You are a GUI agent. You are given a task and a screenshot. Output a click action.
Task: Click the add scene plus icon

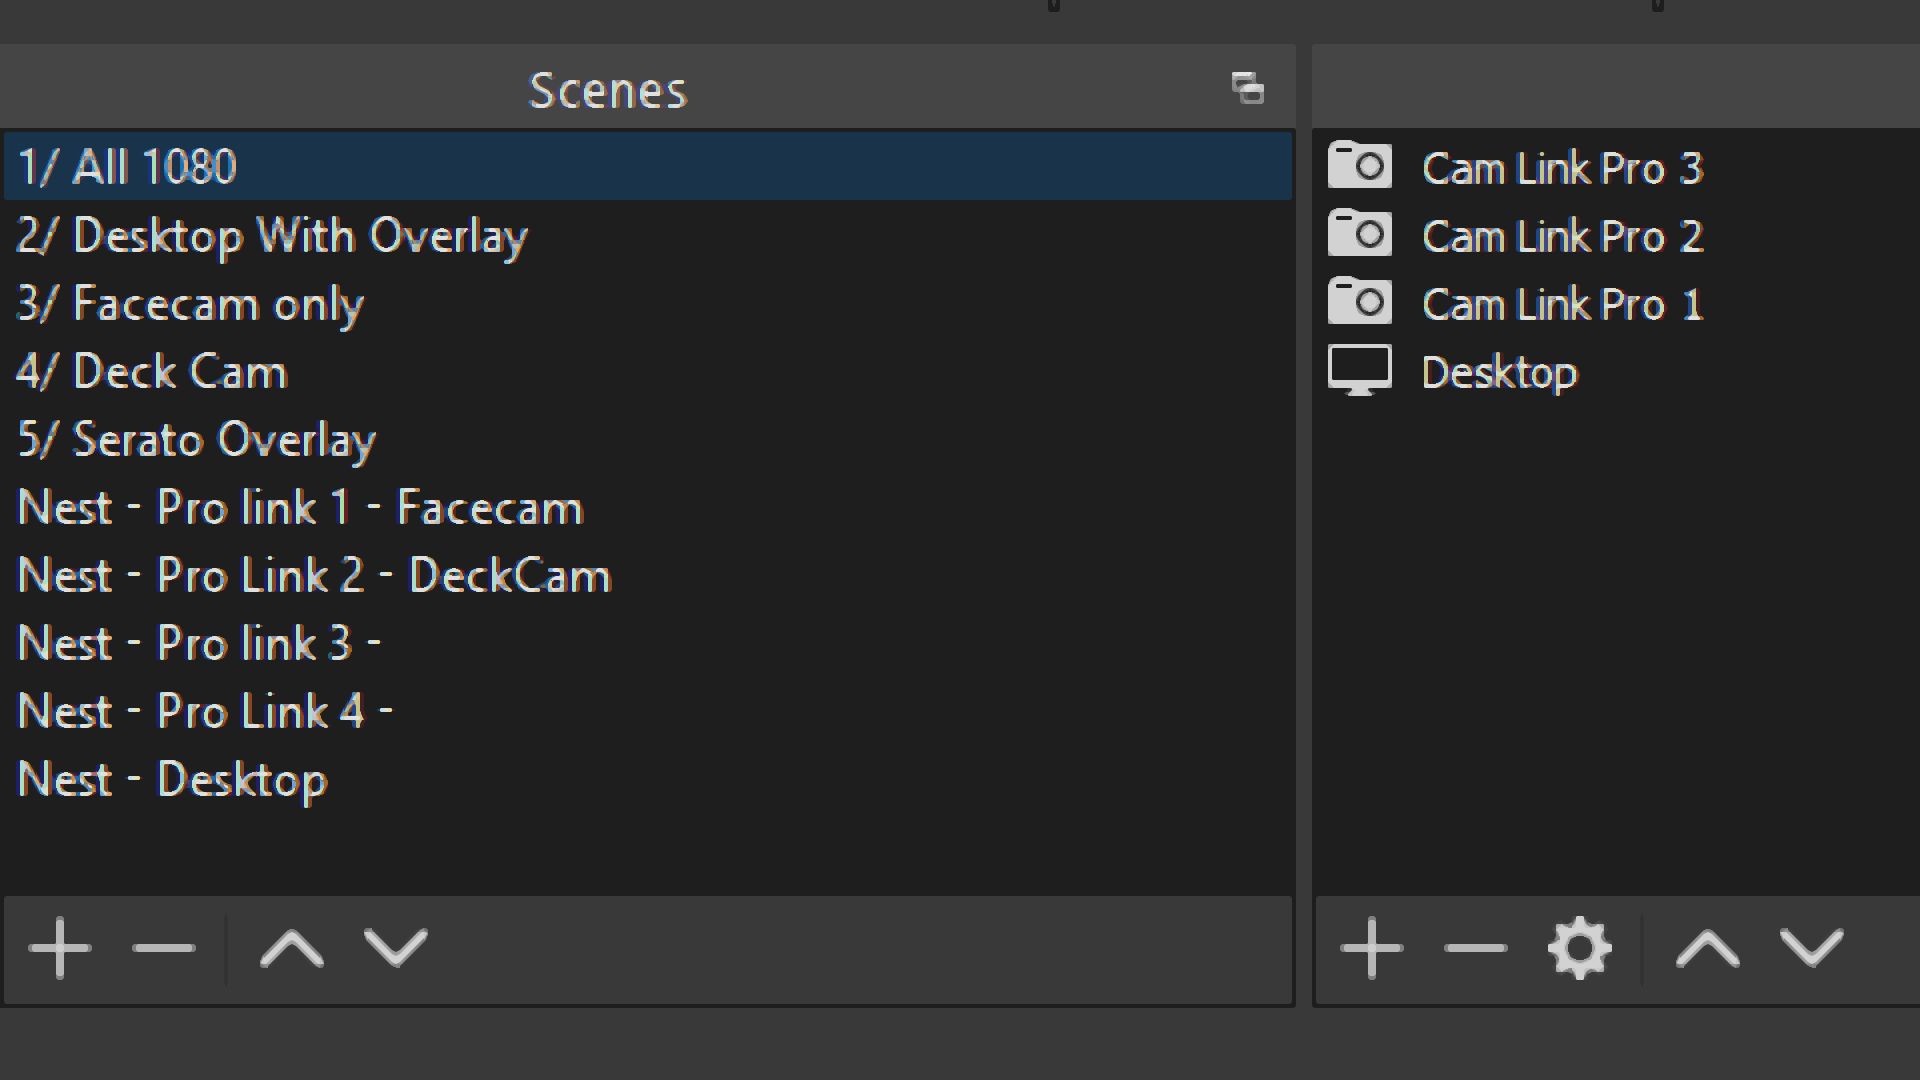pos(60,947)
